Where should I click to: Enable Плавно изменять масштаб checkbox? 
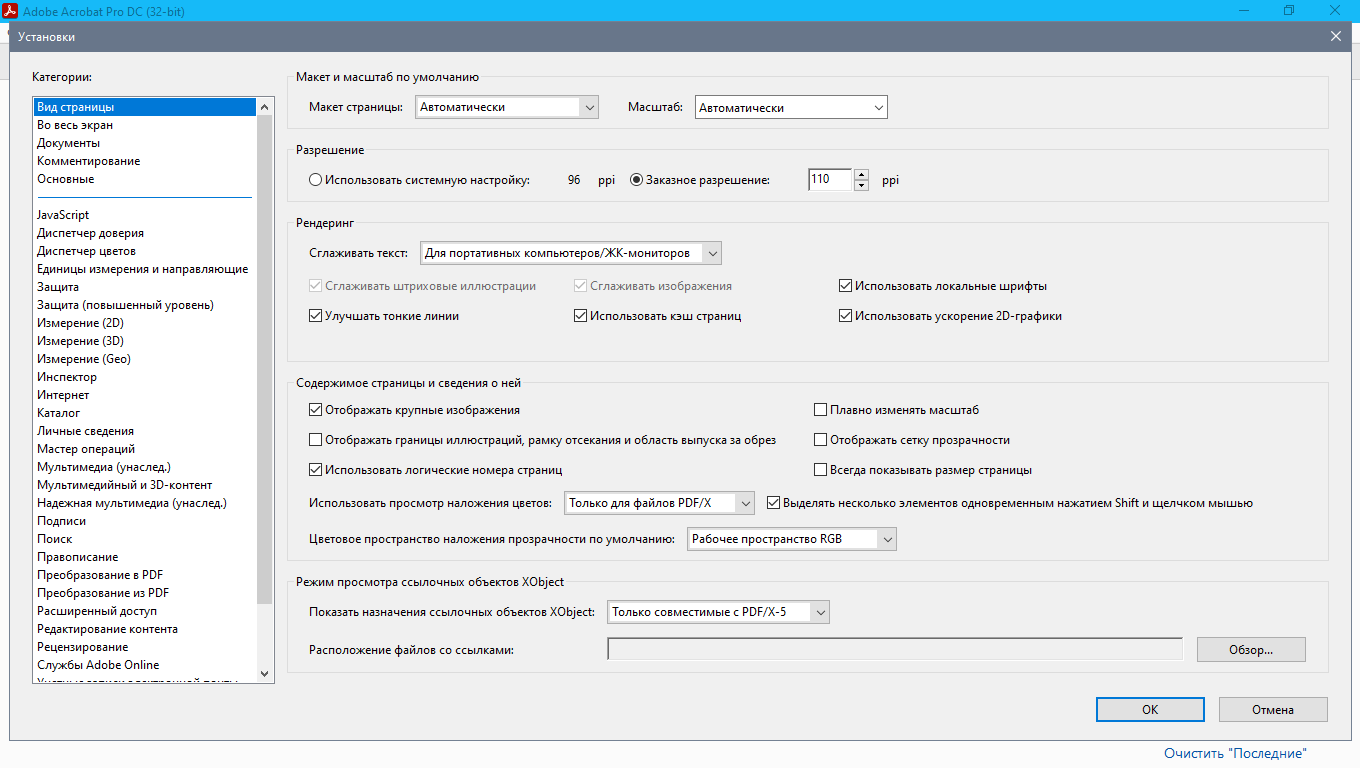click(x=820, y=410)
